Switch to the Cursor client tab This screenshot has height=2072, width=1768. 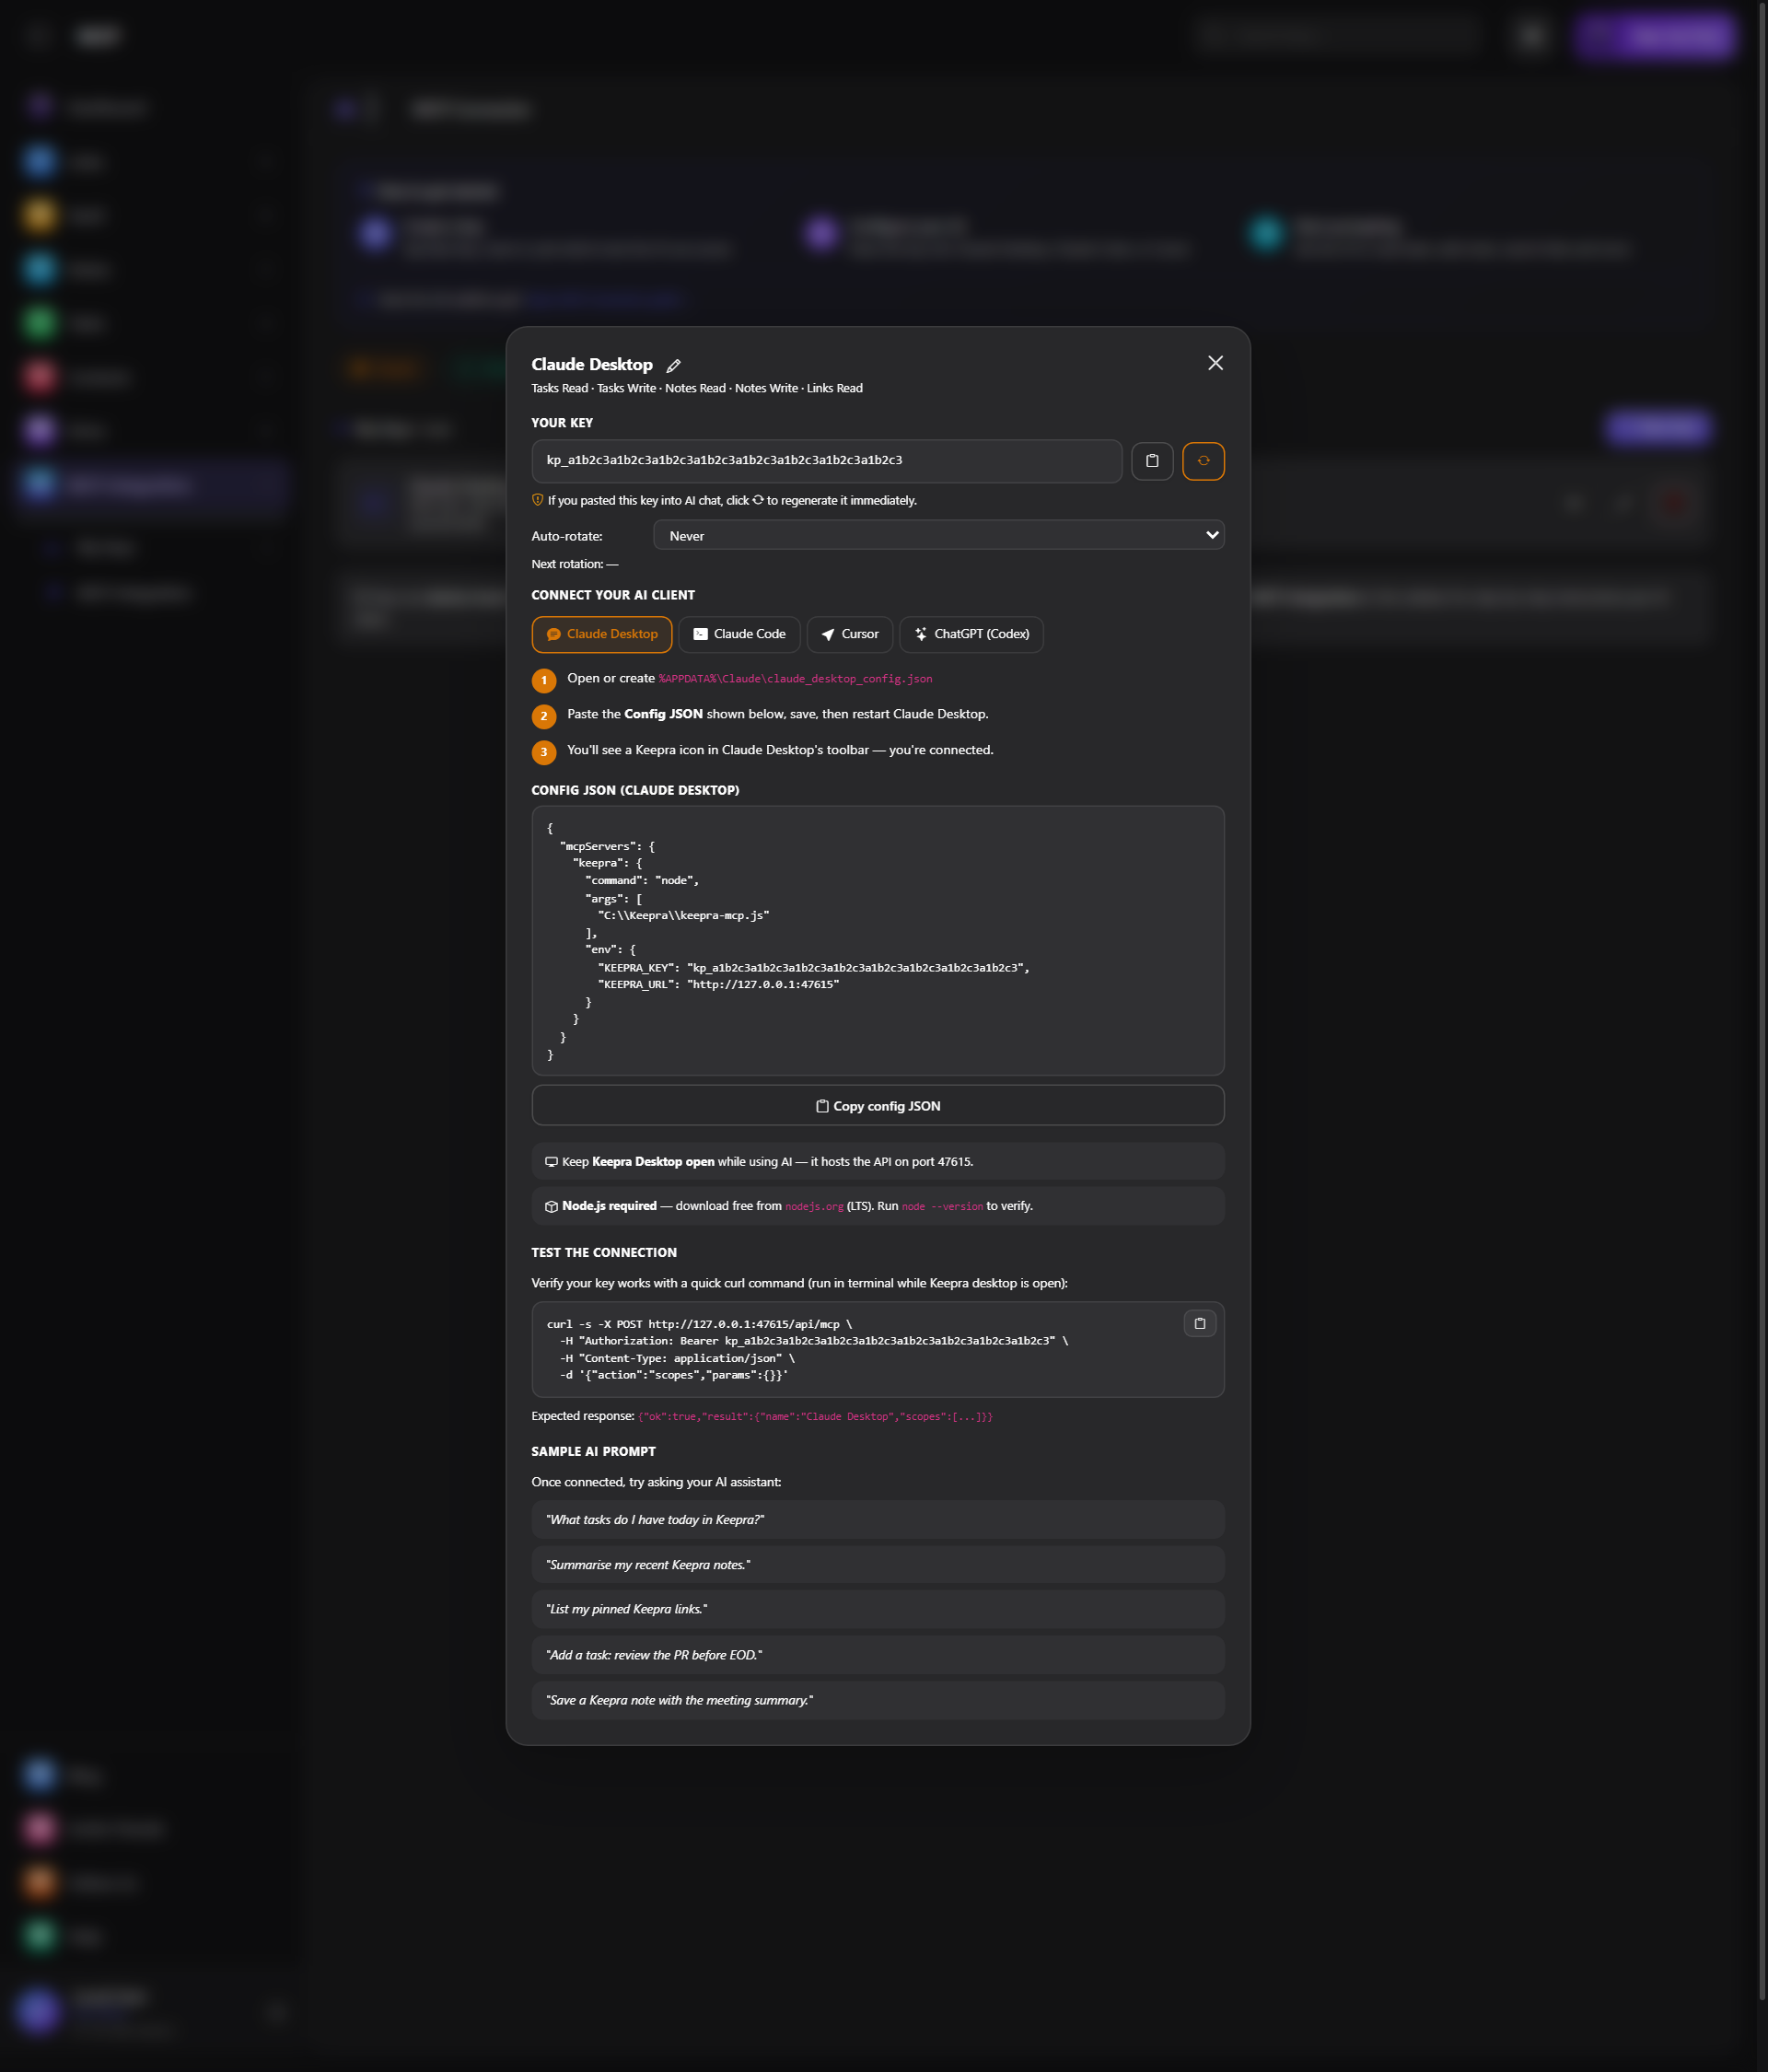849,634
